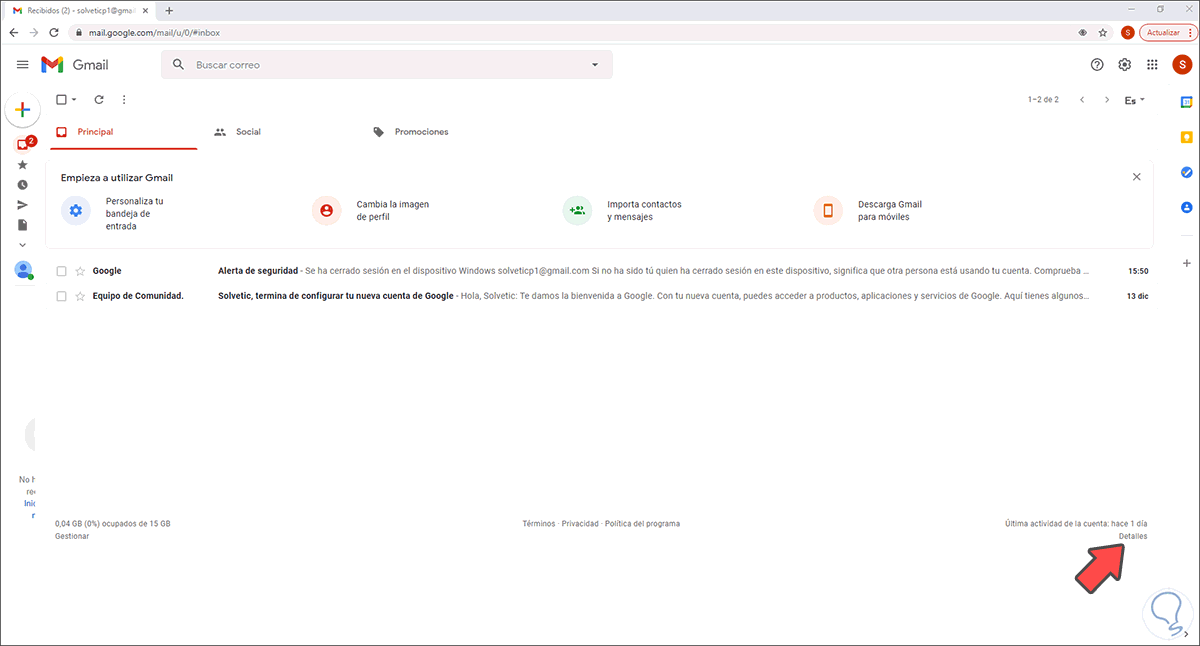Open the Help question mark icon

point(1097,65)
